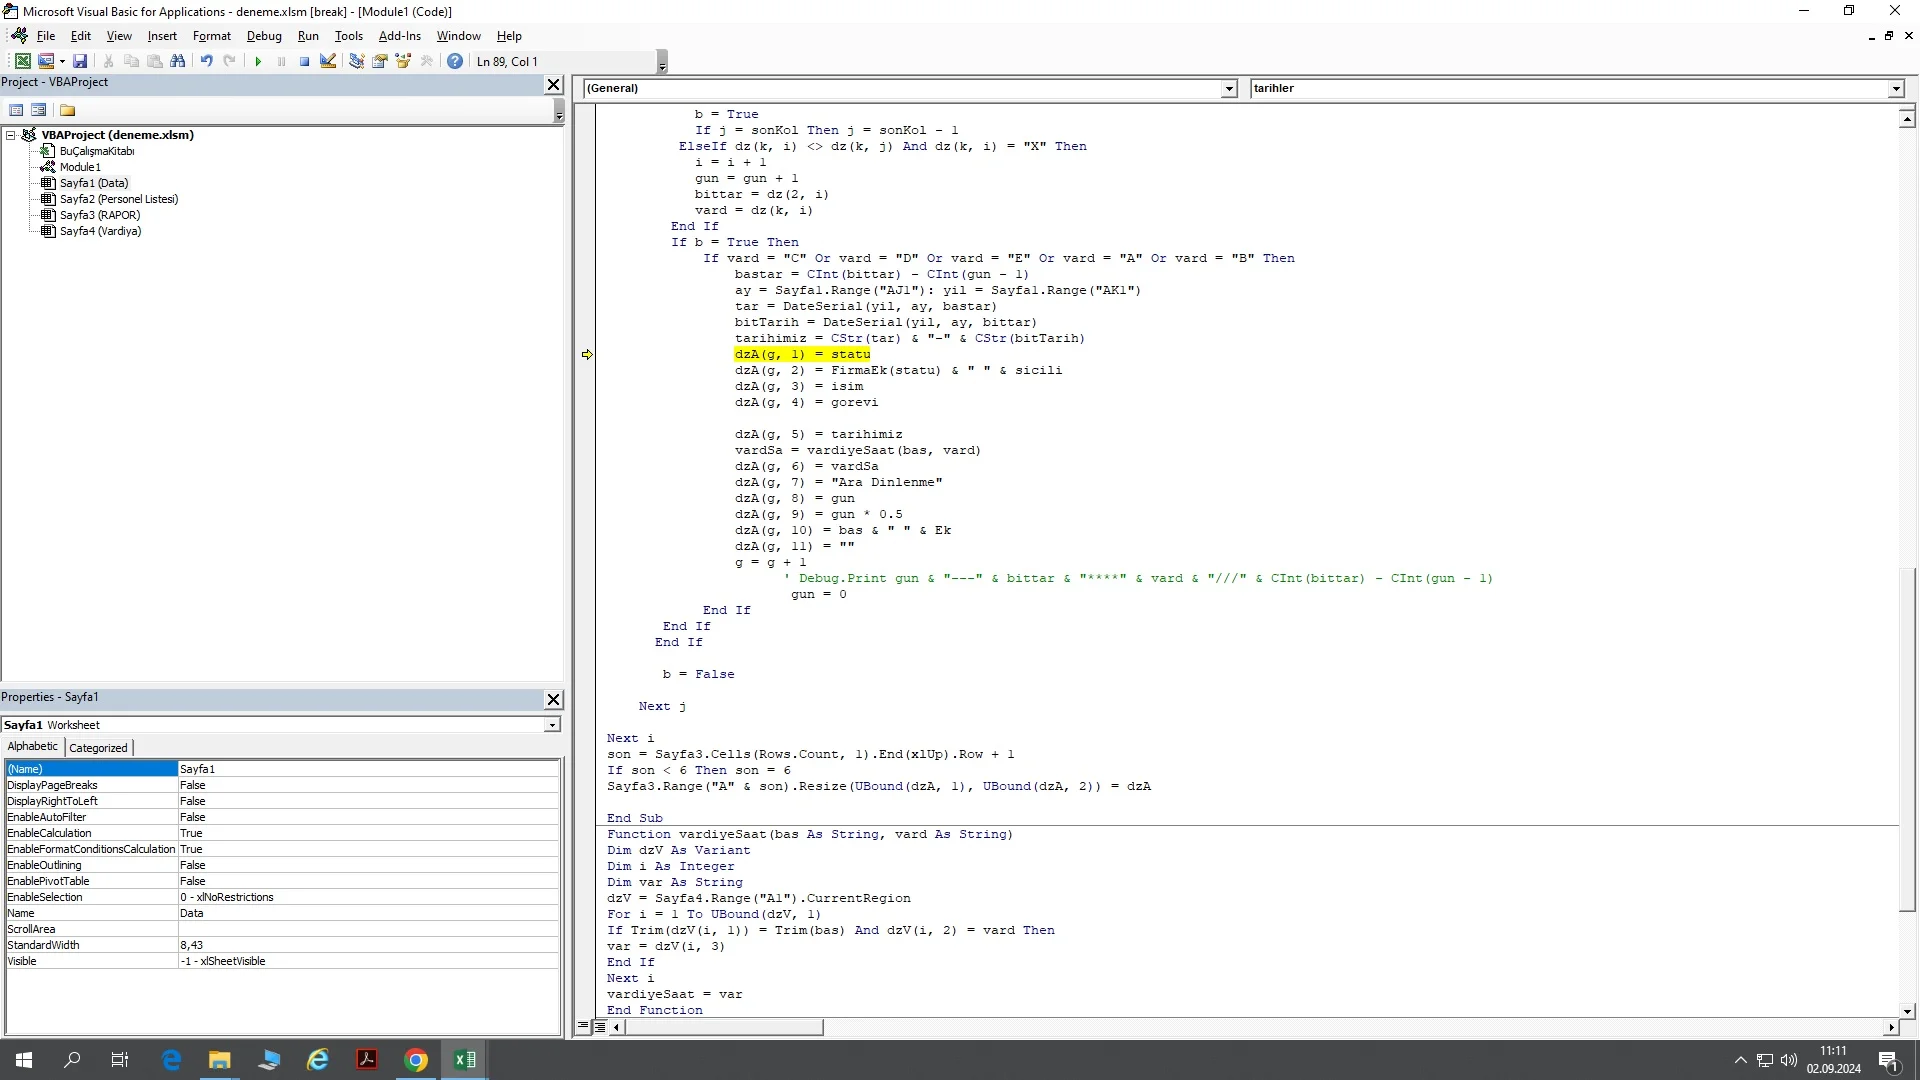This screenshot has width=1920, height=1080.
Task: Collapse the VBAProject (deneme.xlsm) tree node
Action: coord(11,135)
